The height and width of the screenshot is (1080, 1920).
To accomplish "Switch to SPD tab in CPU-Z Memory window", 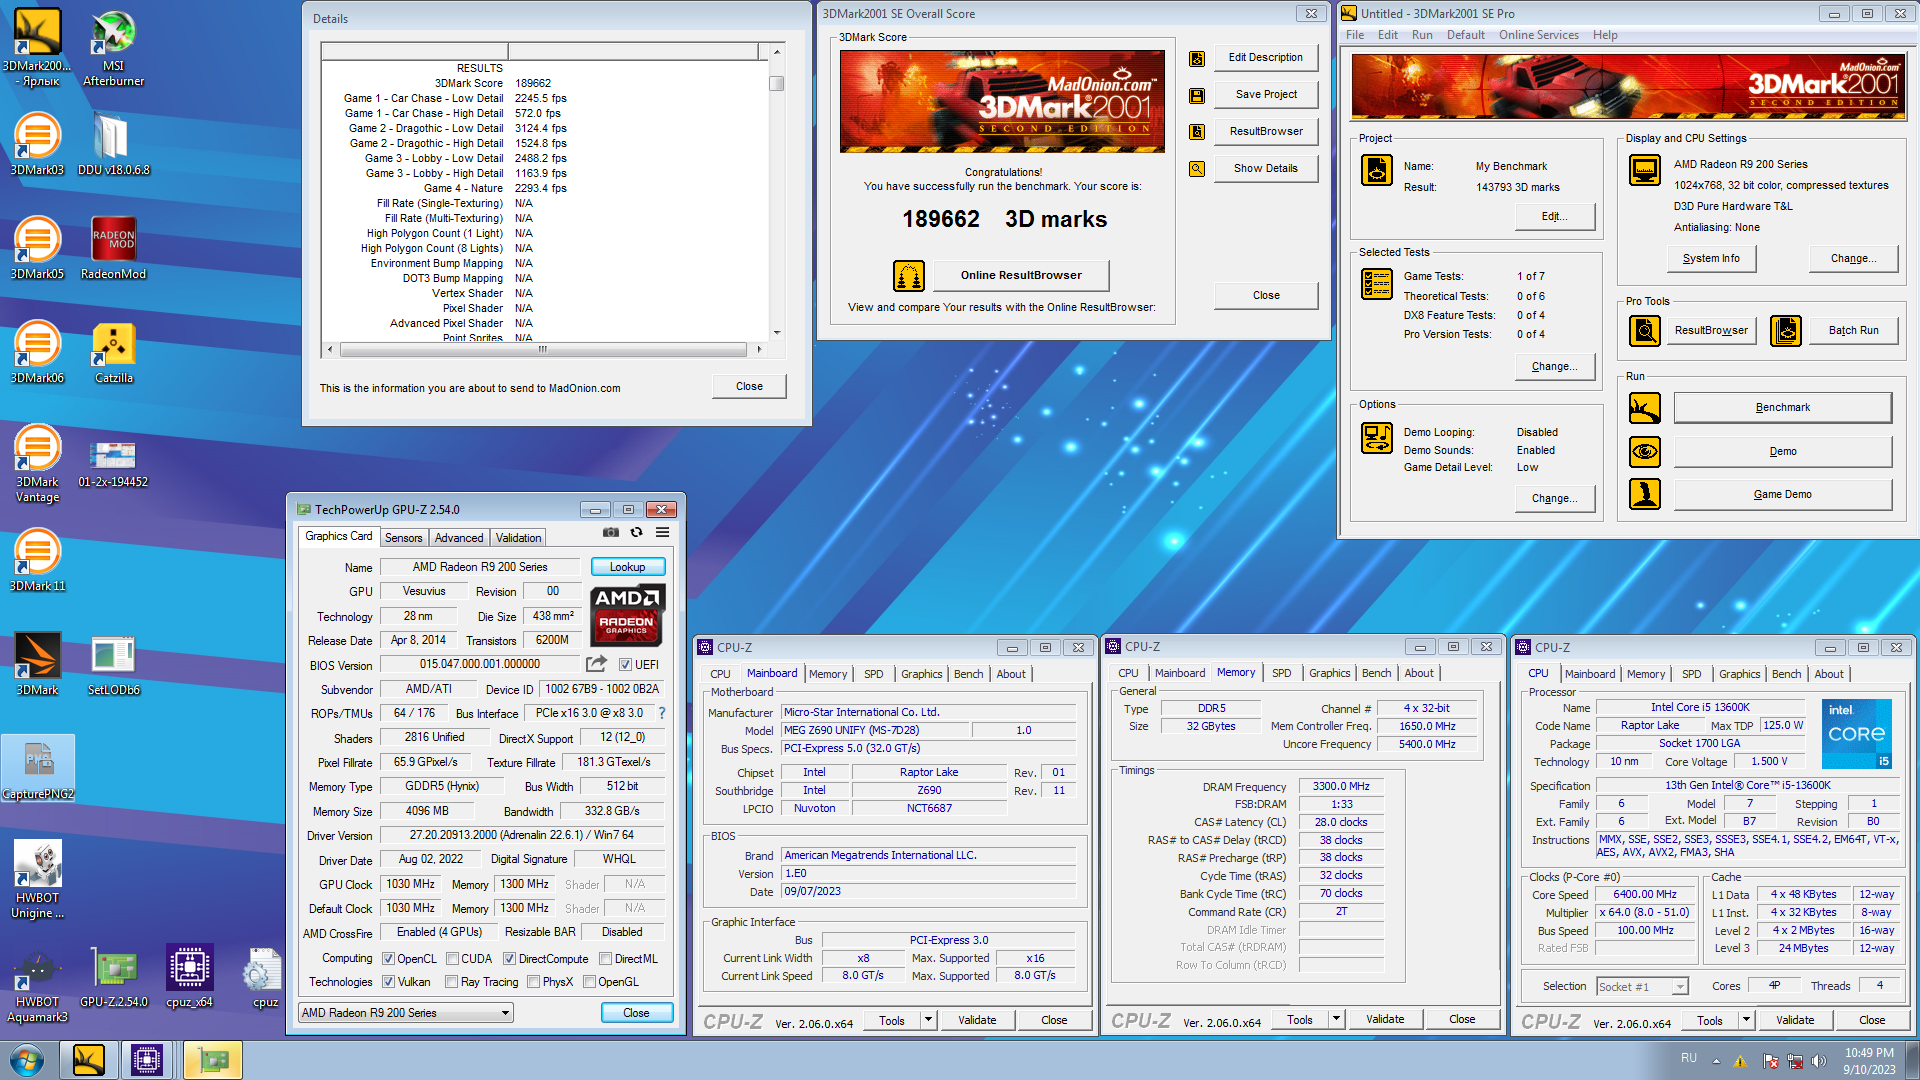I will pos(1282,673).
